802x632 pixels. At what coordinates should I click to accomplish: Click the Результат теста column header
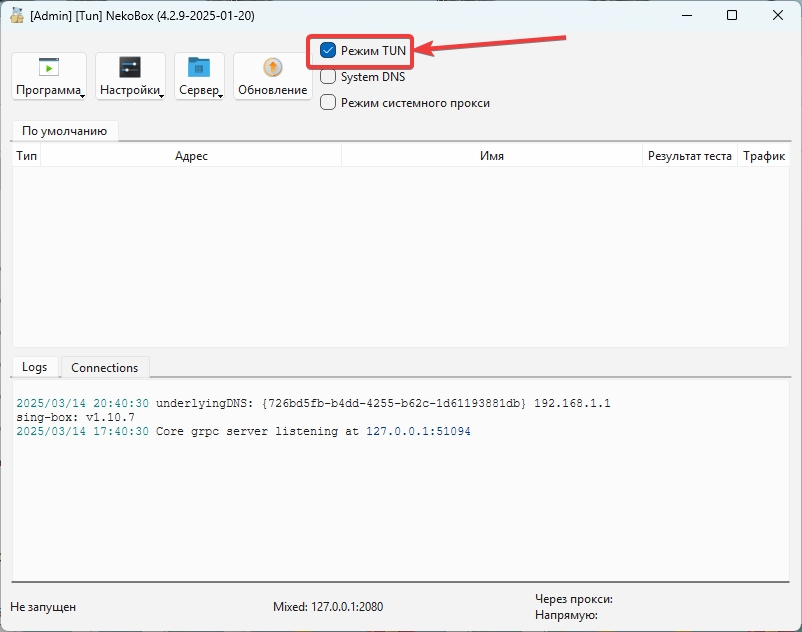689,156
